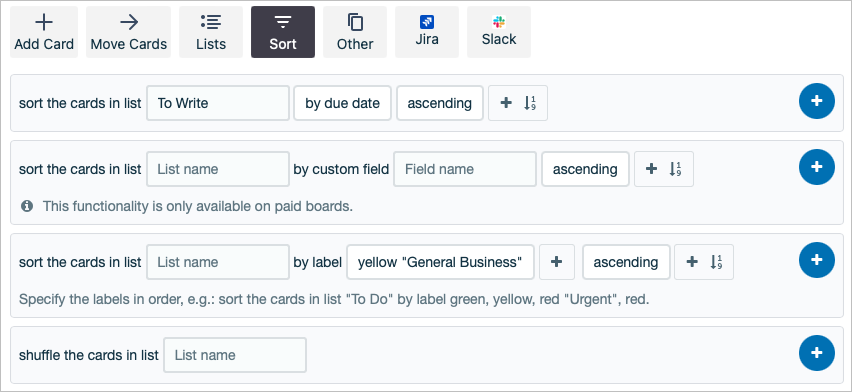Click the "shuffle the cards in list" text
The width and height of the screenshot is (852, 392).
coord(89,355)
